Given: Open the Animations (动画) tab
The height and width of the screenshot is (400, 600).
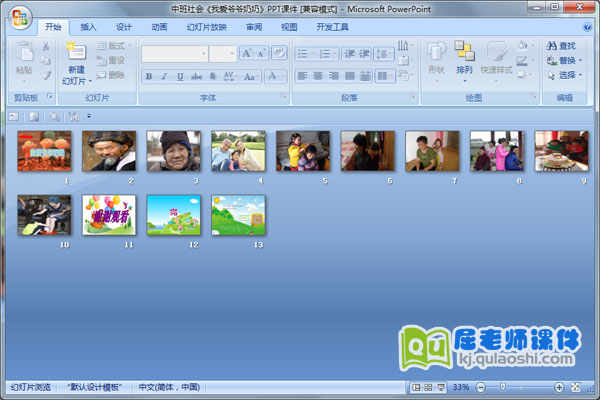Looking at the screenshot, I should coord(159,27).
